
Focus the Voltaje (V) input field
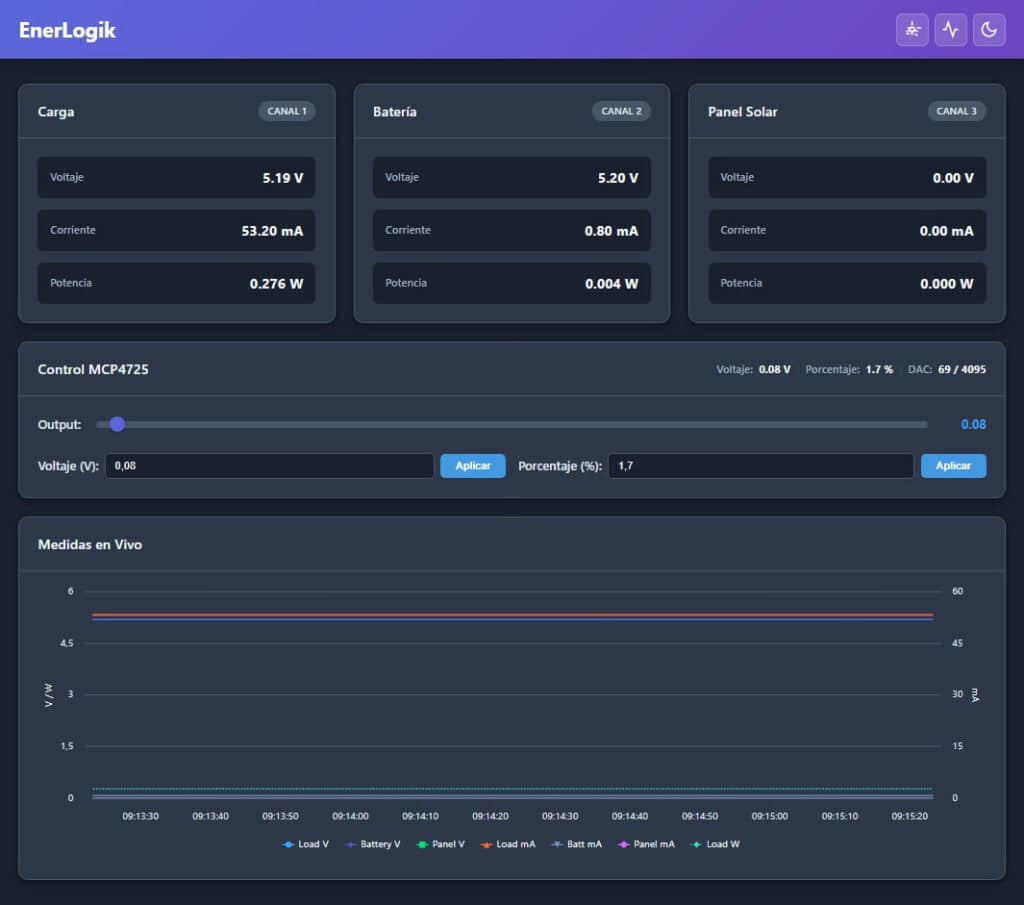pos(269,466)
